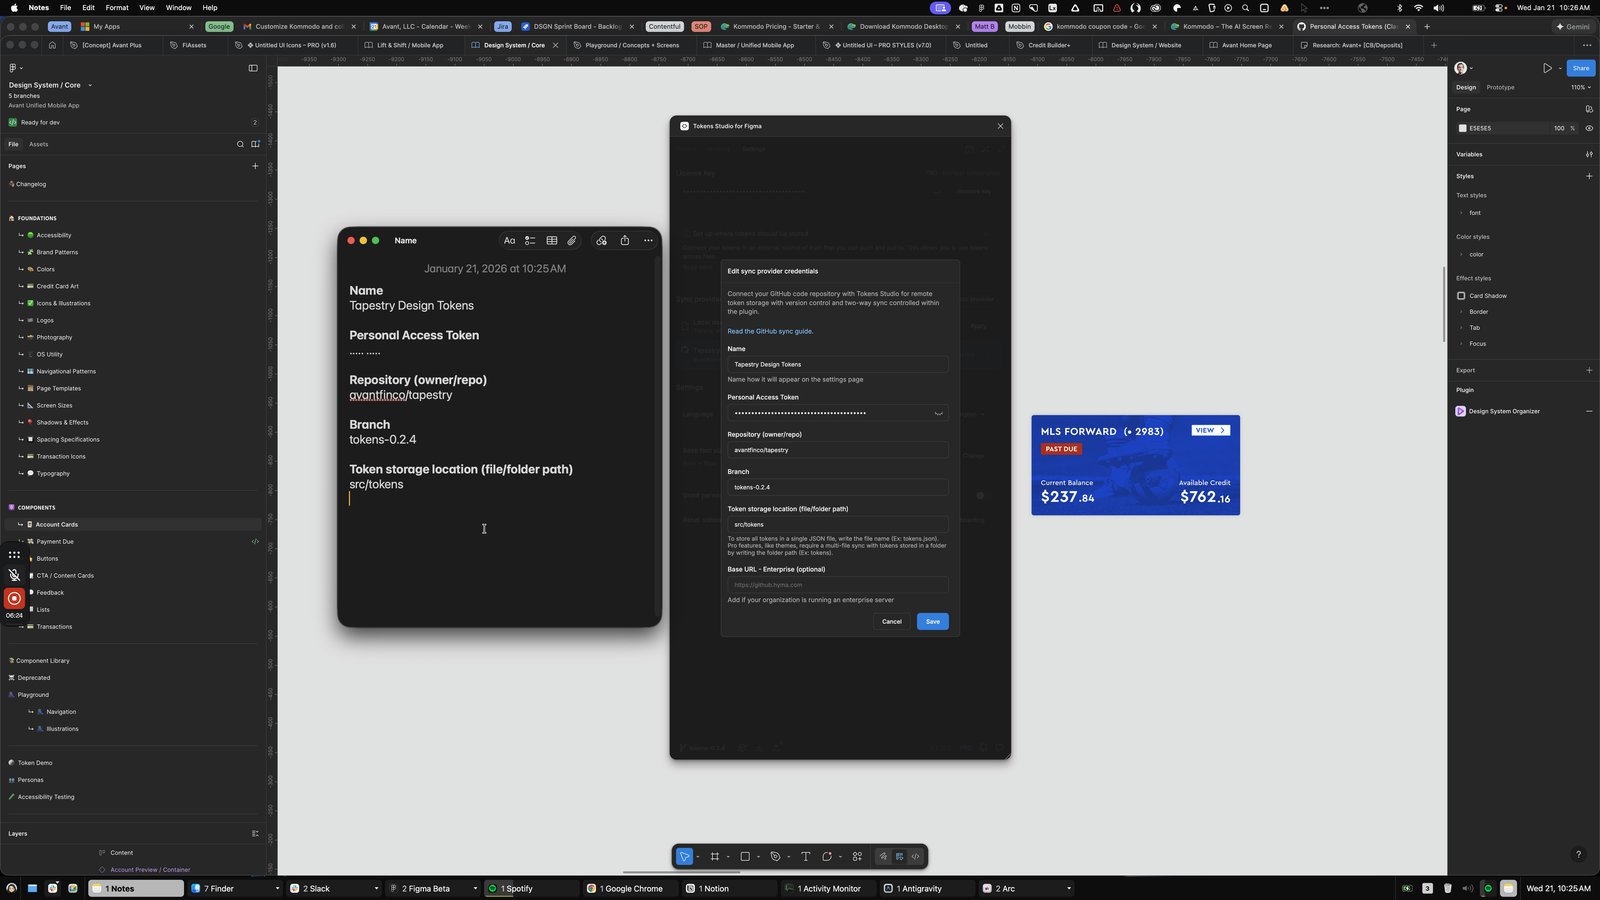Select the Text tool in Figma toolbar

(806, 857)
